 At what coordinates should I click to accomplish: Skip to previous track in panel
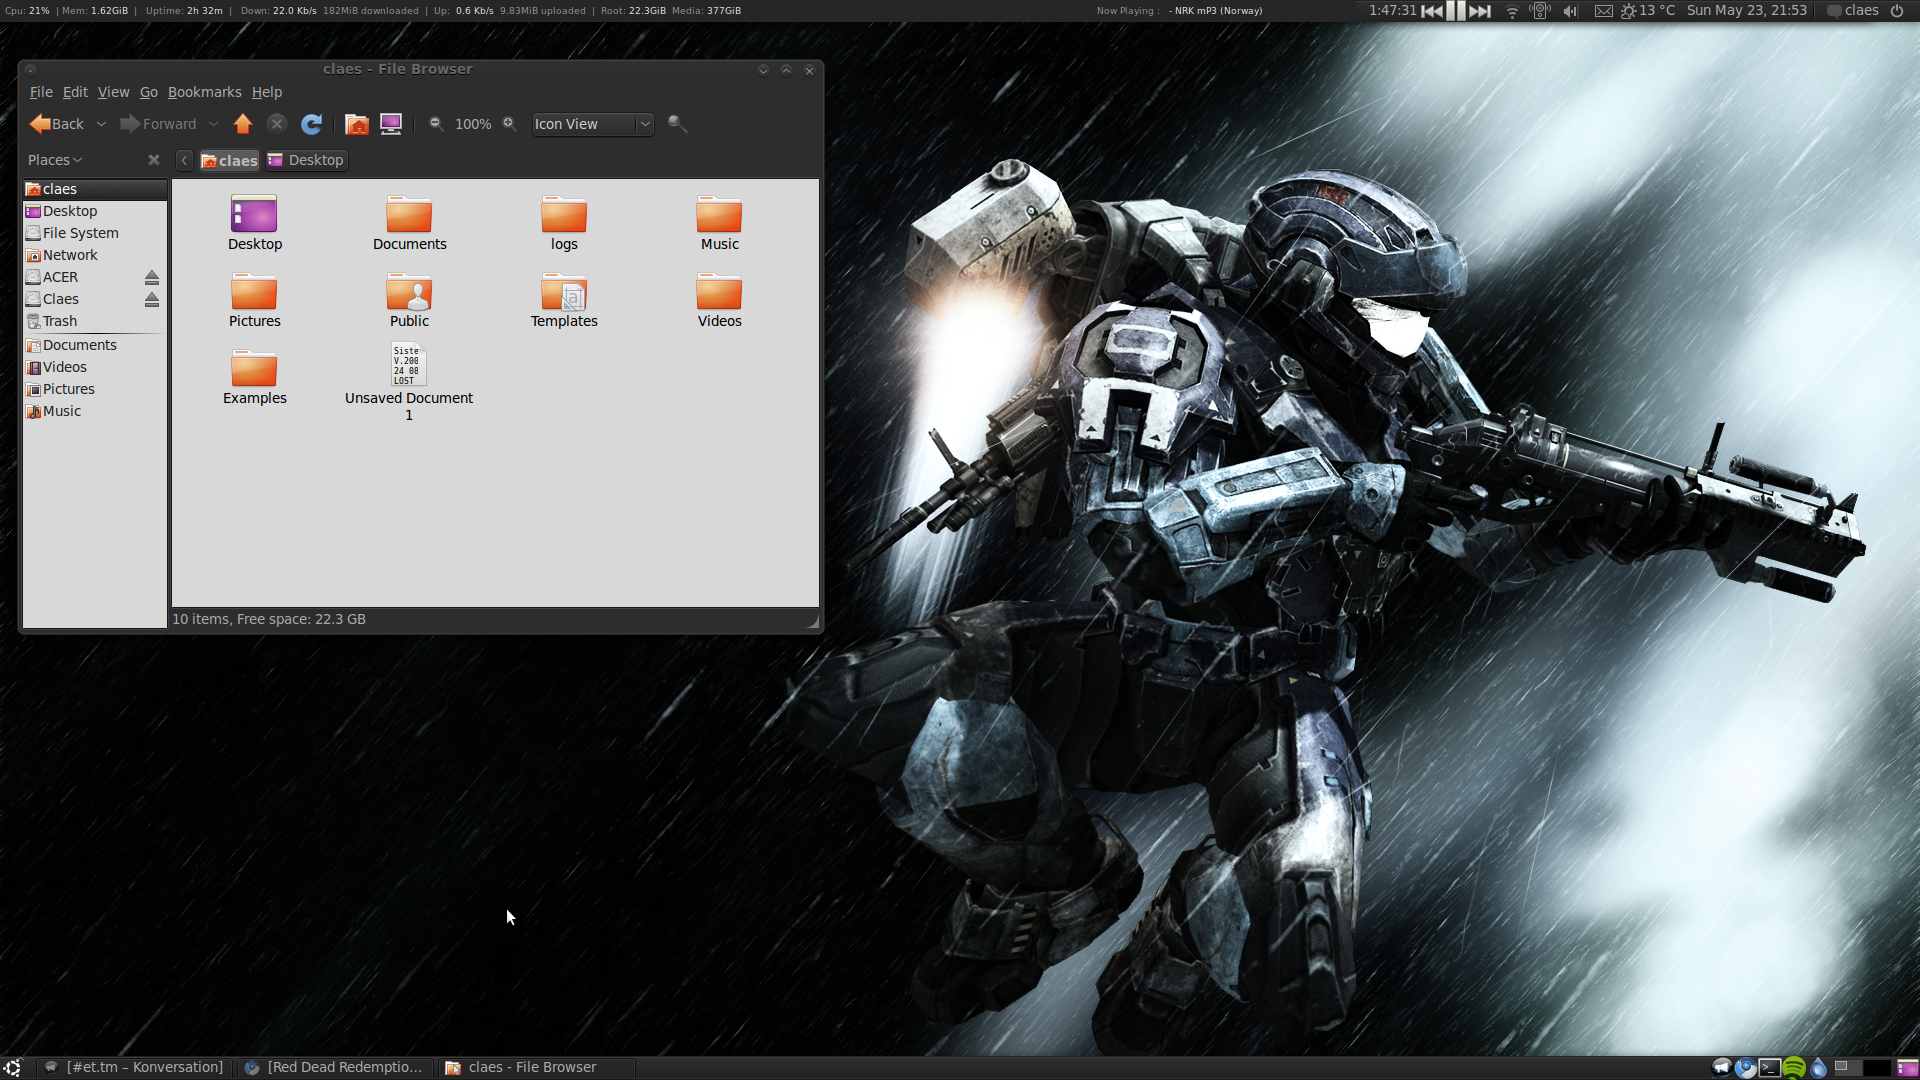pyautogui.click(x=1432, y=11)
